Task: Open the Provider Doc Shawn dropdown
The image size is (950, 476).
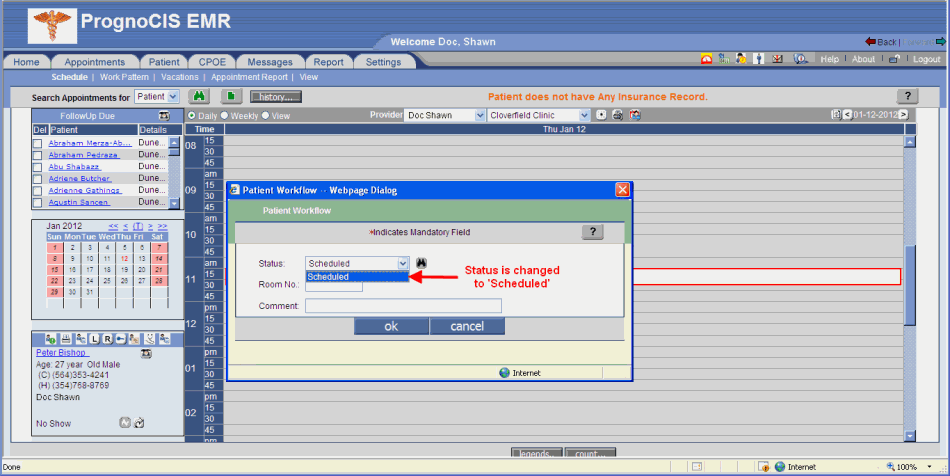Action: pyautogui.click(x=445, y=115)
